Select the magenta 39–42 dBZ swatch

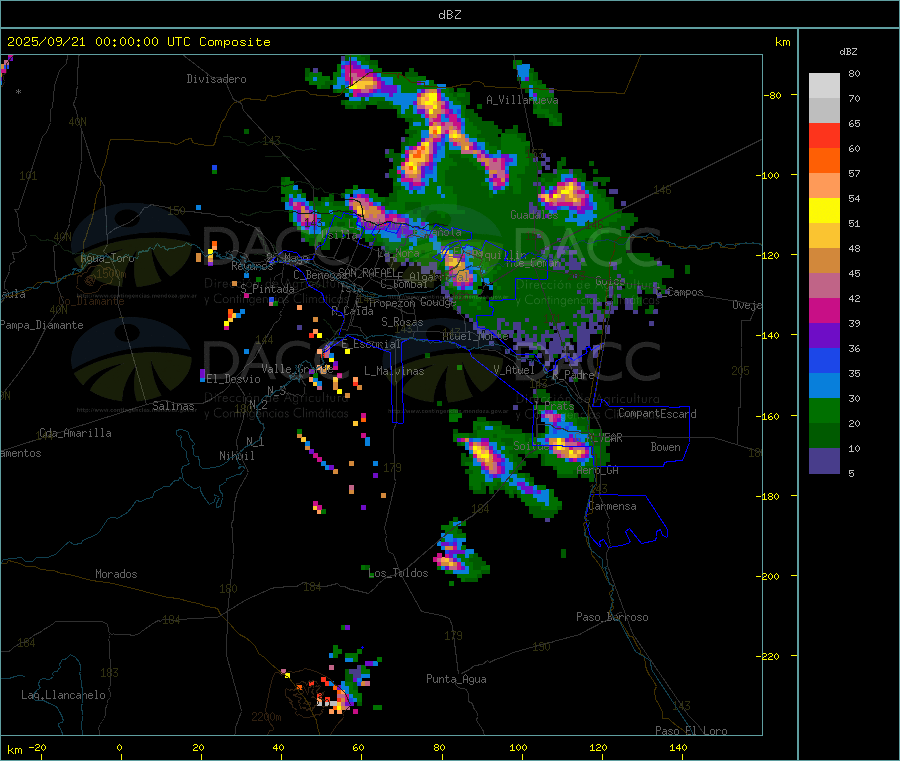824,310
